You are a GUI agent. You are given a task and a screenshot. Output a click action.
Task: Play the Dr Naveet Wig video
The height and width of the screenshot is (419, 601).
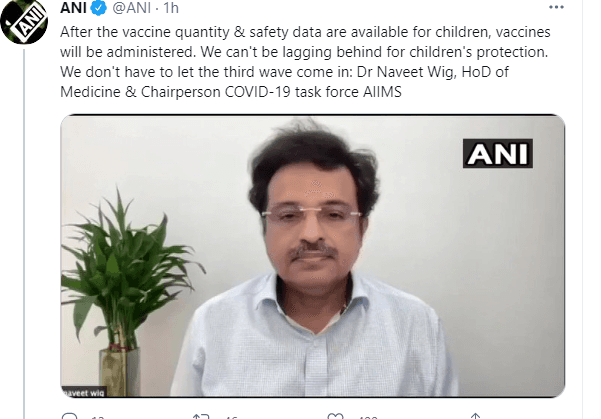click(312, 256)
